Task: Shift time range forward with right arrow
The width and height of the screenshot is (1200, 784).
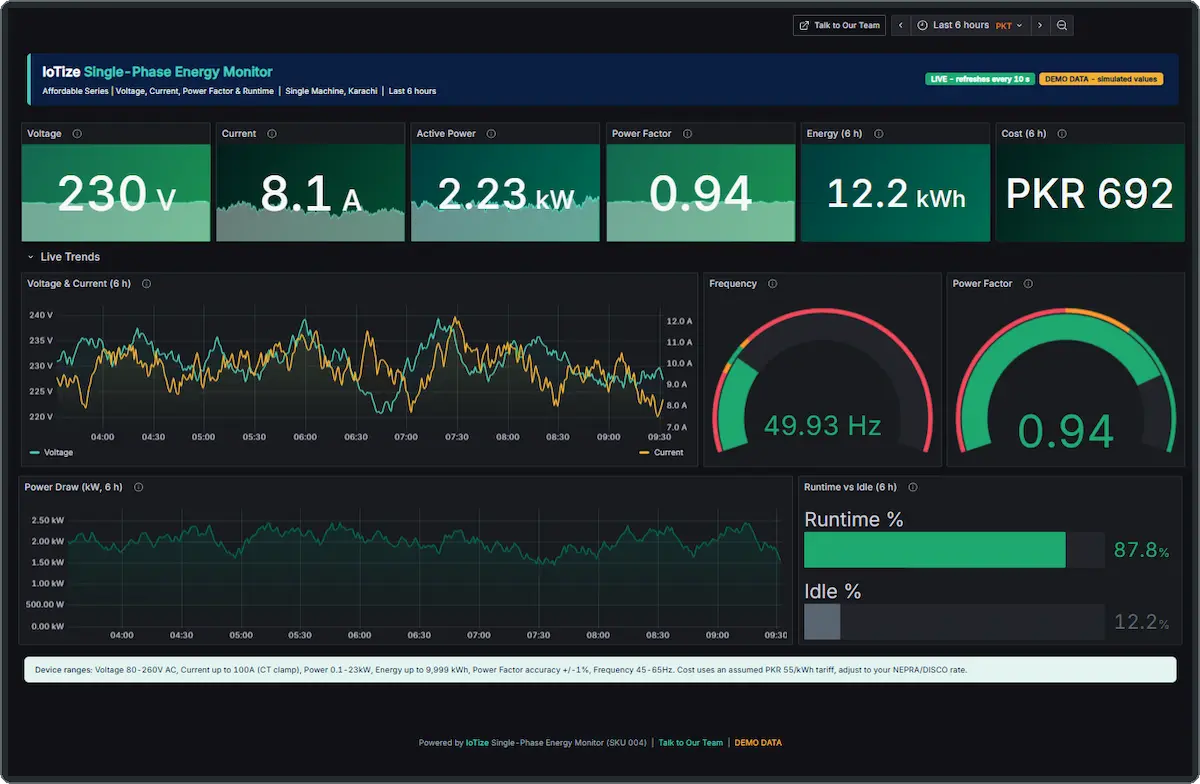Action: point(1040,25)
